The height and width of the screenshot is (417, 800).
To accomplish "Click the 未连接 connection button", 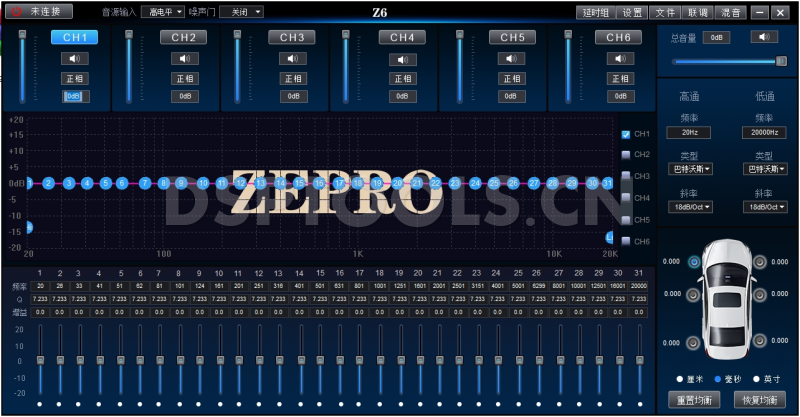I will coord(39,11).
